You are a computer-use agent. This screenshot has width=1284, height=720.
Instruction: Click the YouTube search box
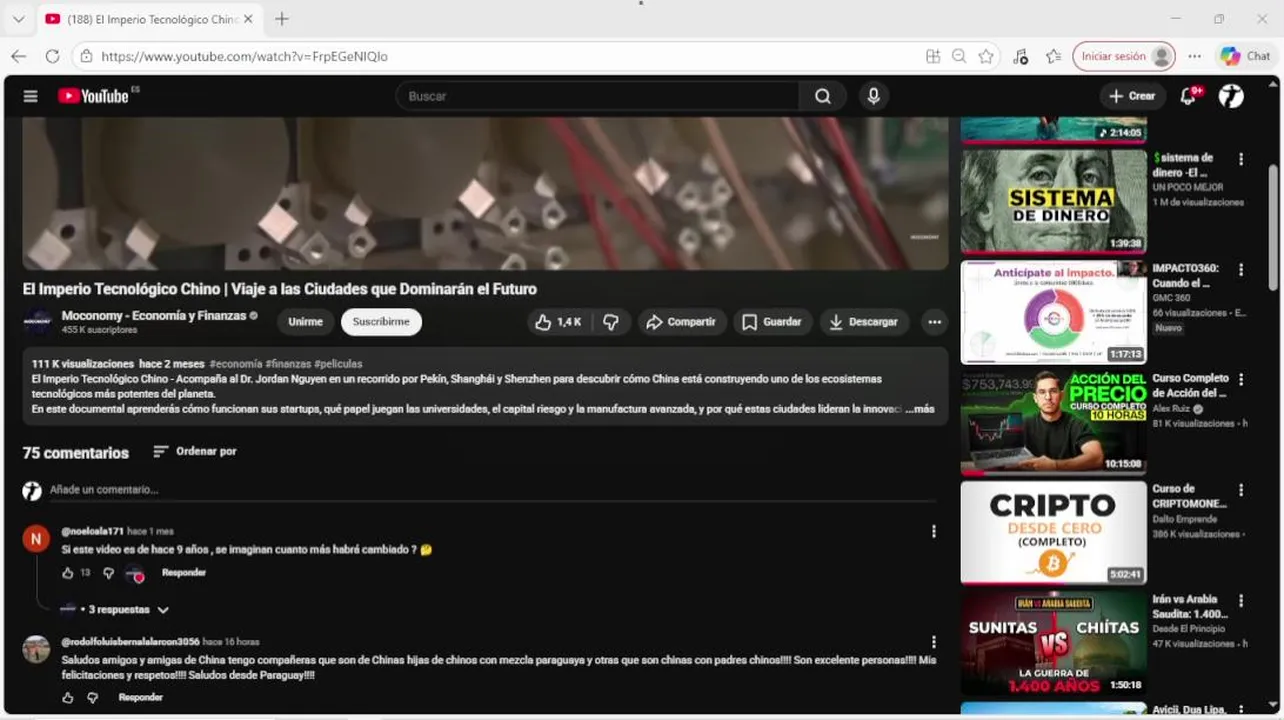tap(598, 96)
